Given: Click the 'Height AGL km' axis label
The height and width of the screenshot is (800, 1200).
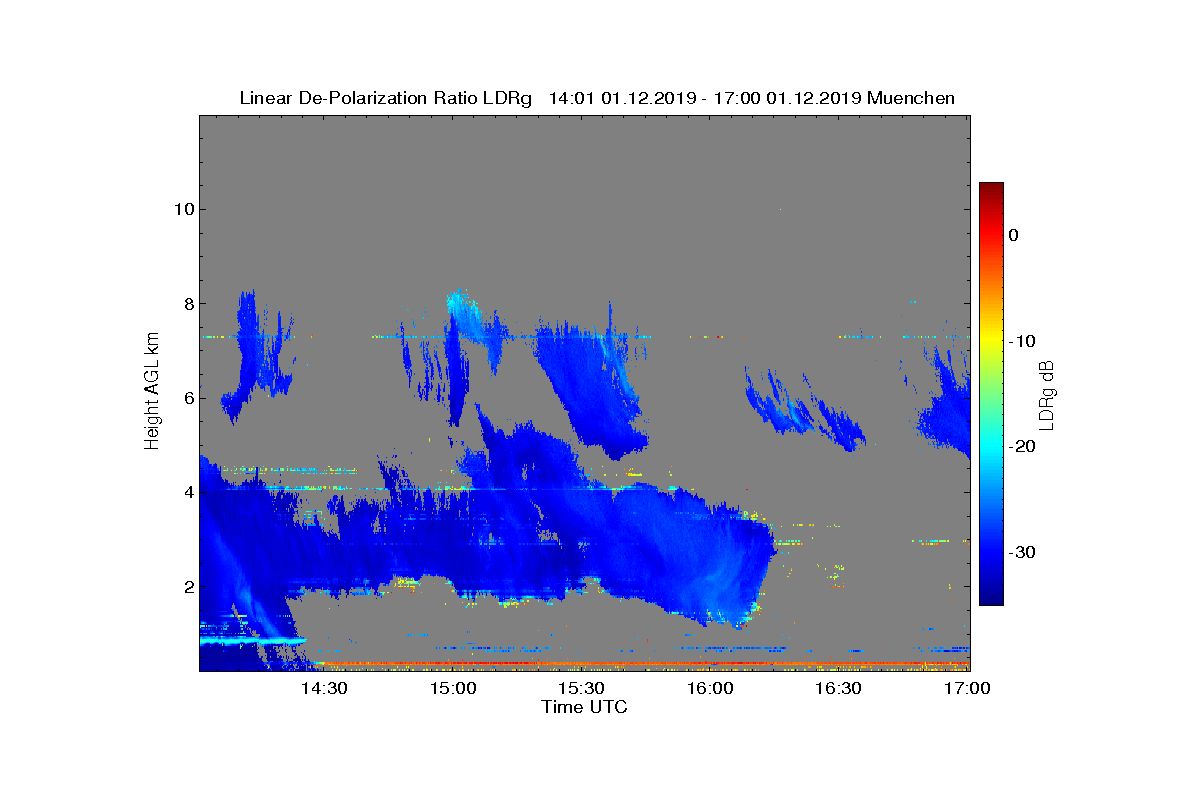Looking at the screenshot, I should 152,393.
